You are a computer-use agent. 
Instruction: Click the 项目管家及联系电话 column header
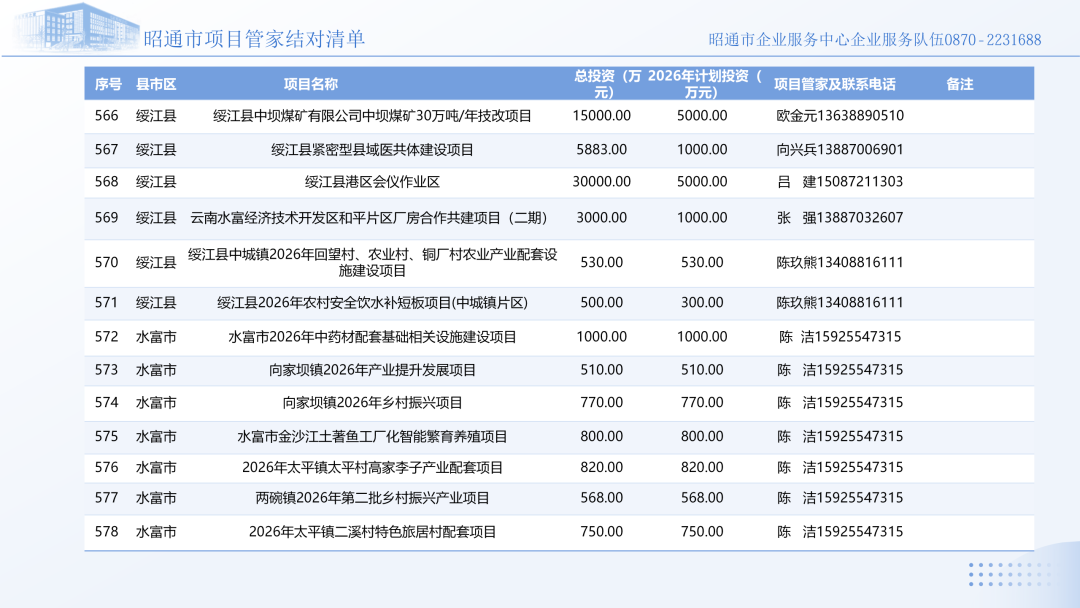point(834,84)
